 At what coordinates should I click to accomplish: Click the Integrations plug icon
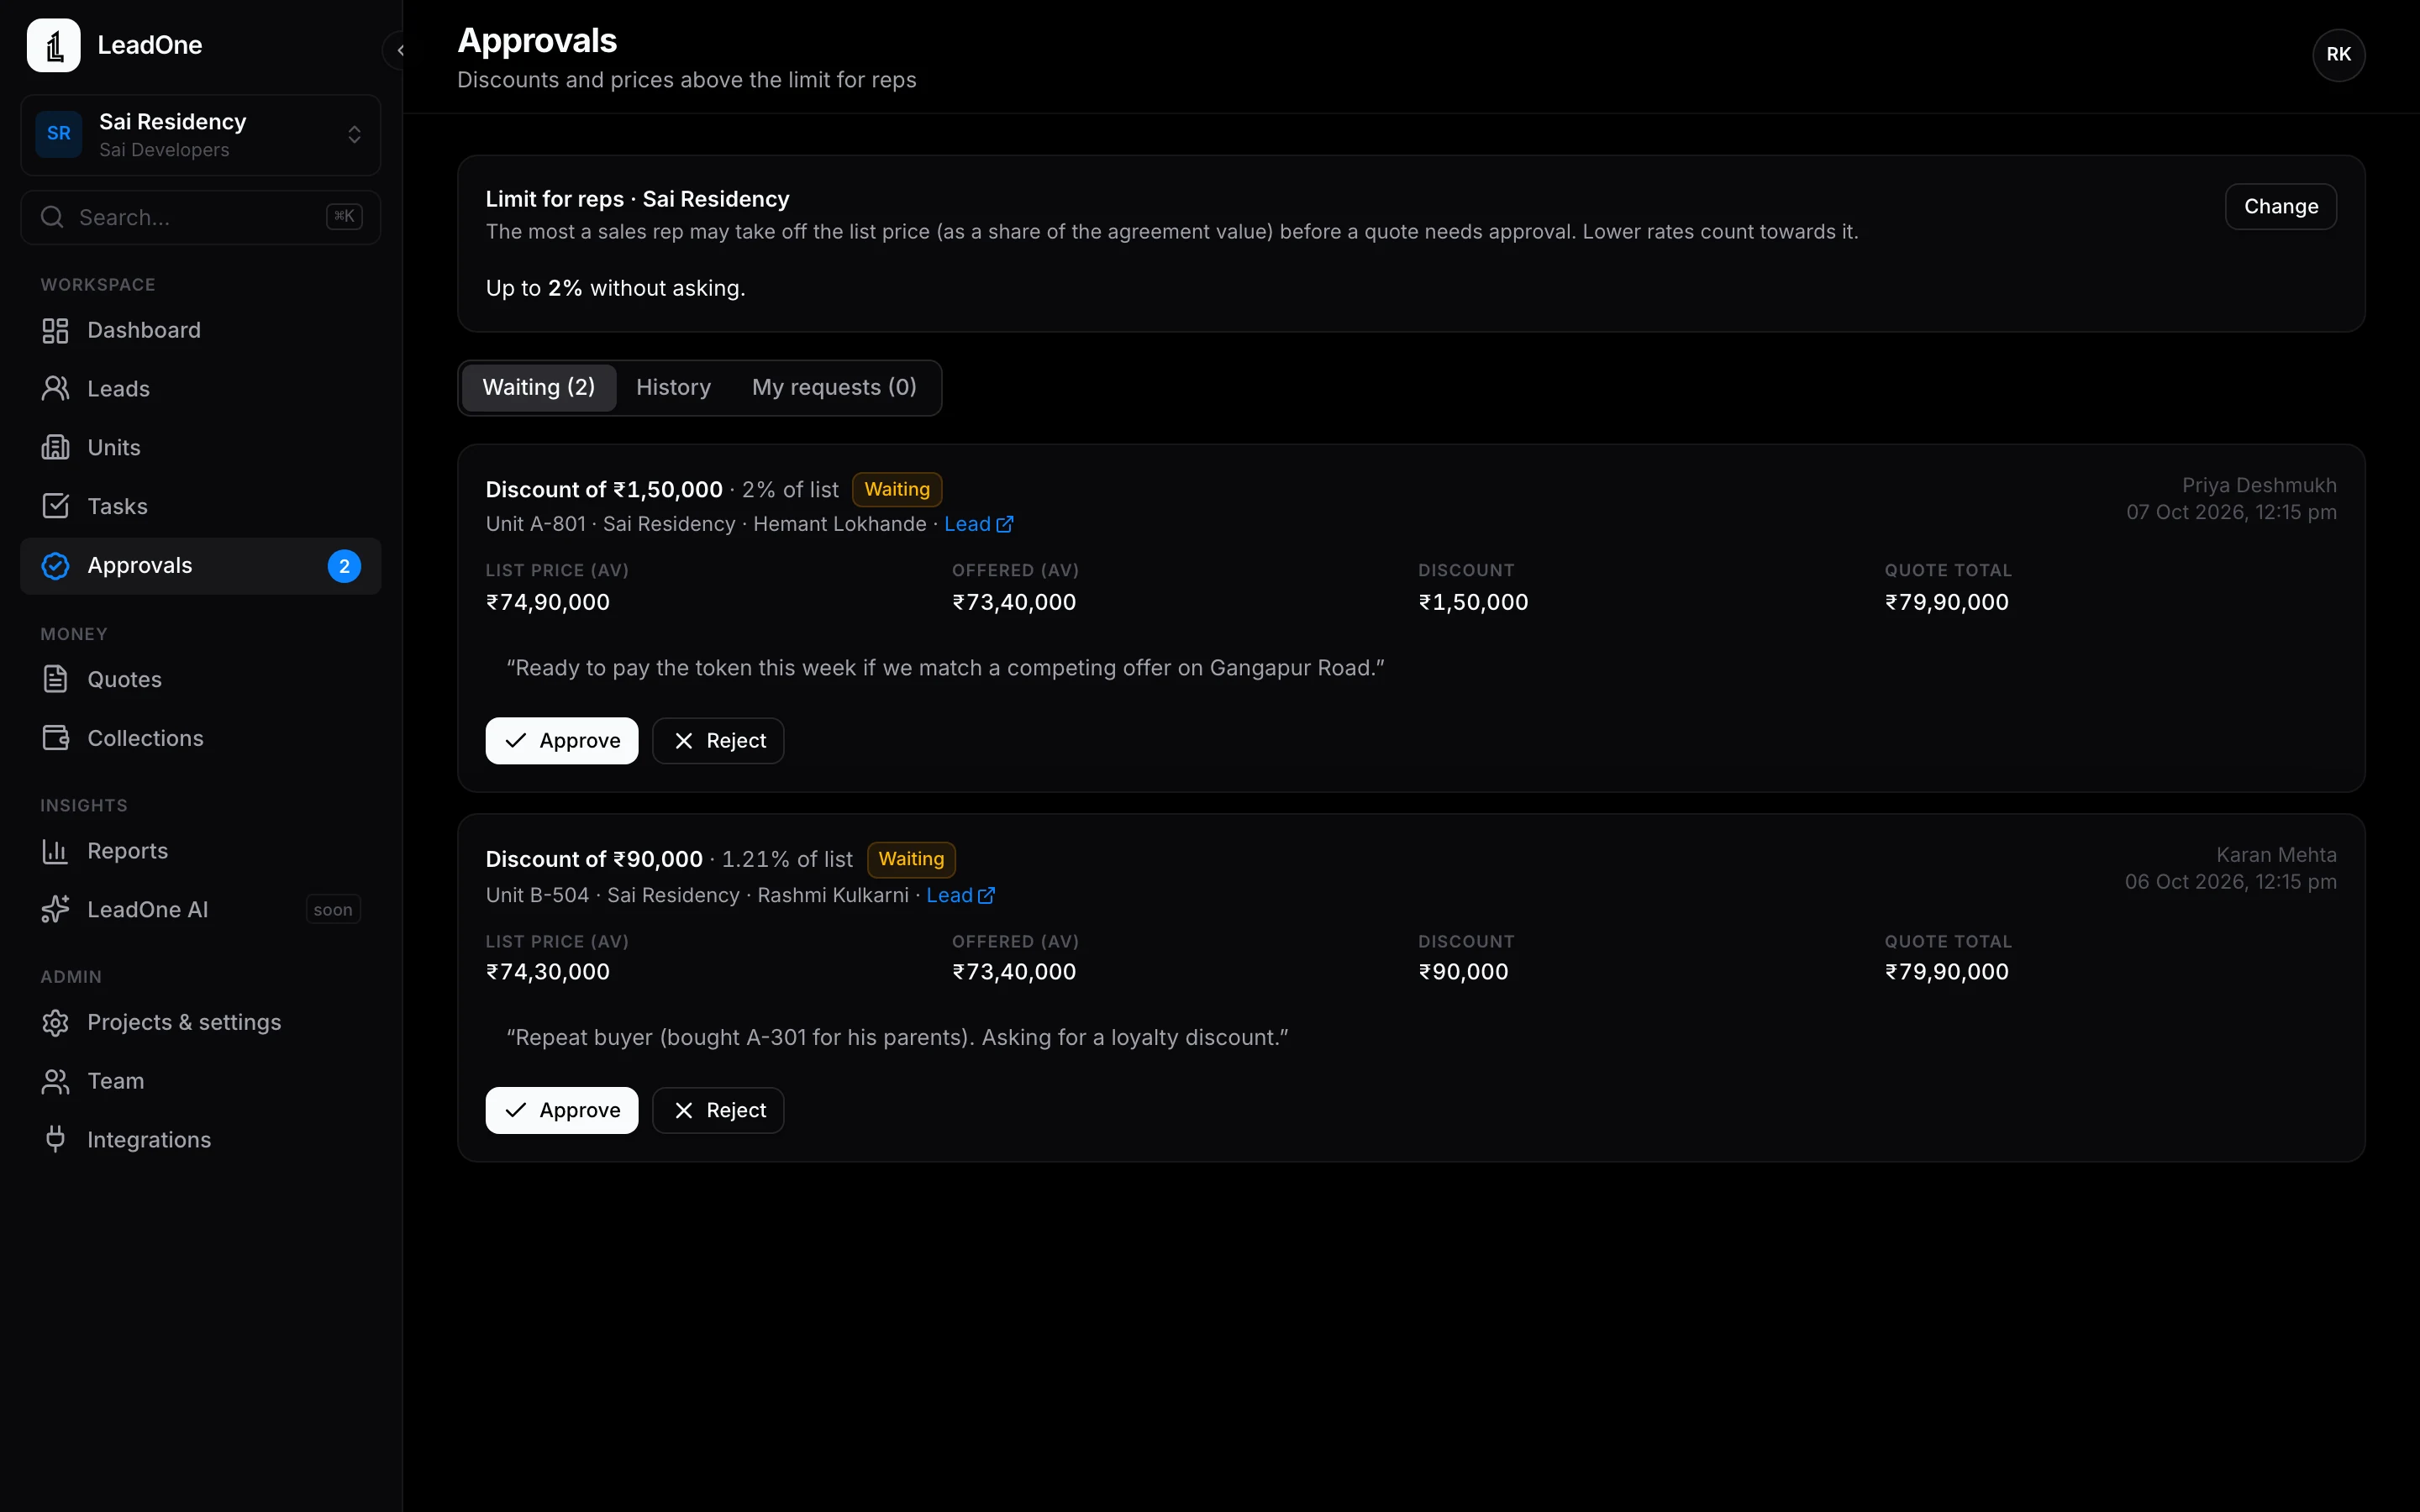pos(55,1140)
